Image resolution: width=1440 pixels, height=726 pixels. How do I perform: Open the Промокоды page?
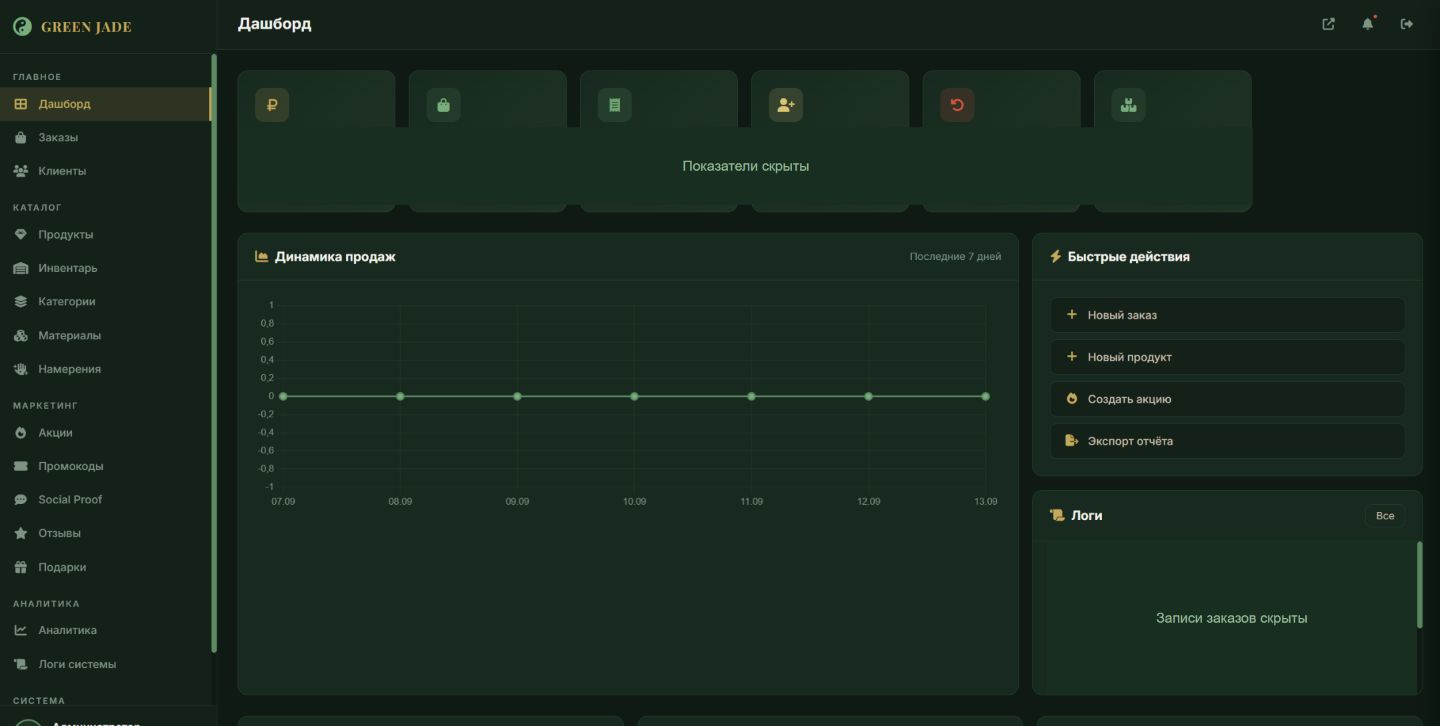pos(105,466)
